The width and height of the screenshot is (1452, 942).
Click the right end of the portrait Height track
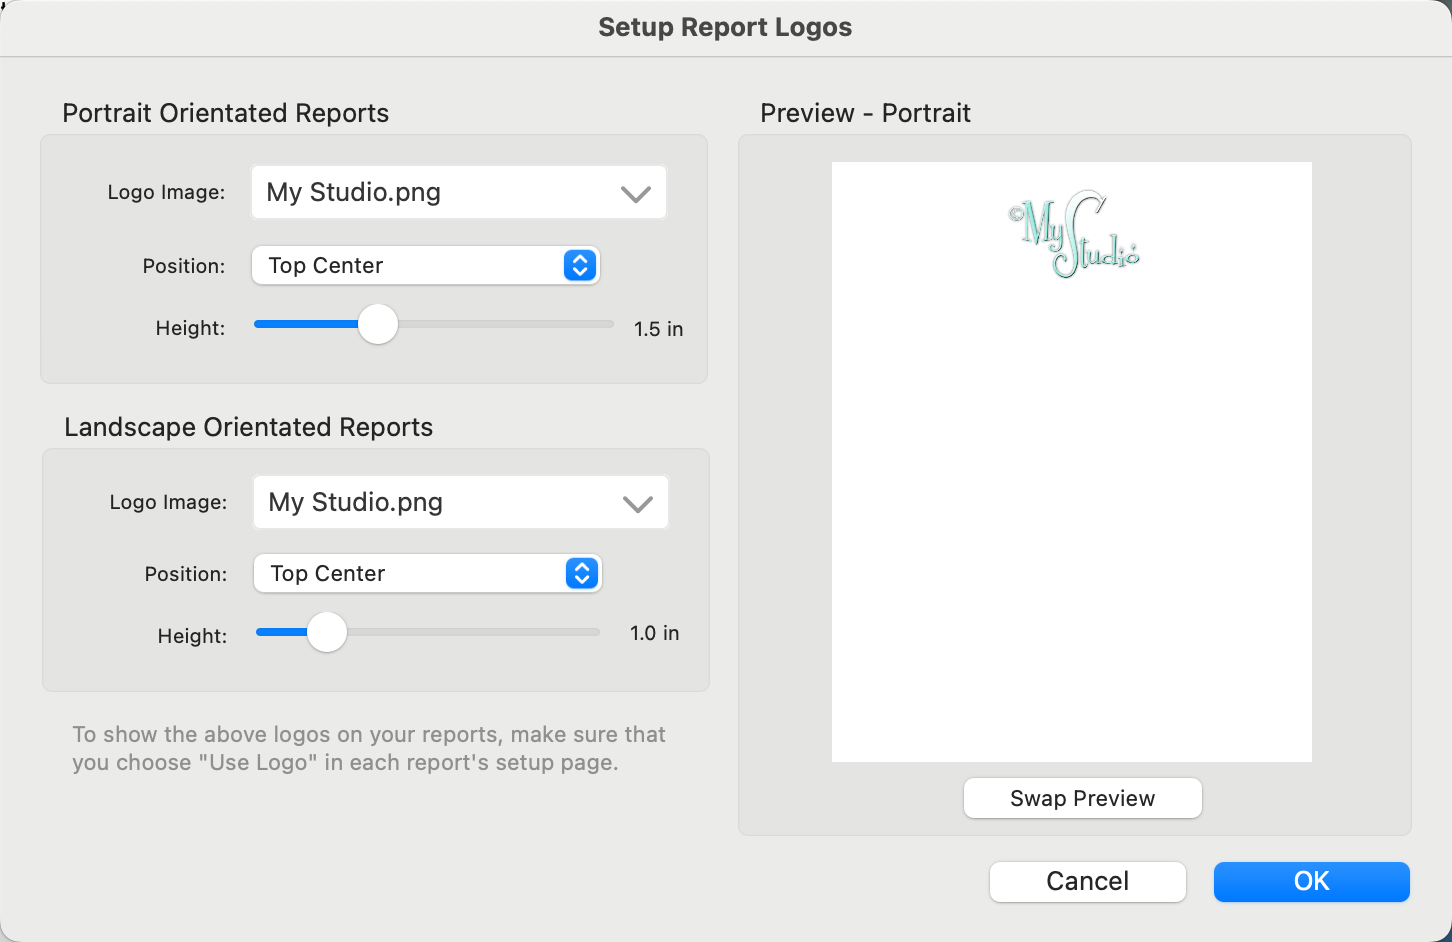606,325
